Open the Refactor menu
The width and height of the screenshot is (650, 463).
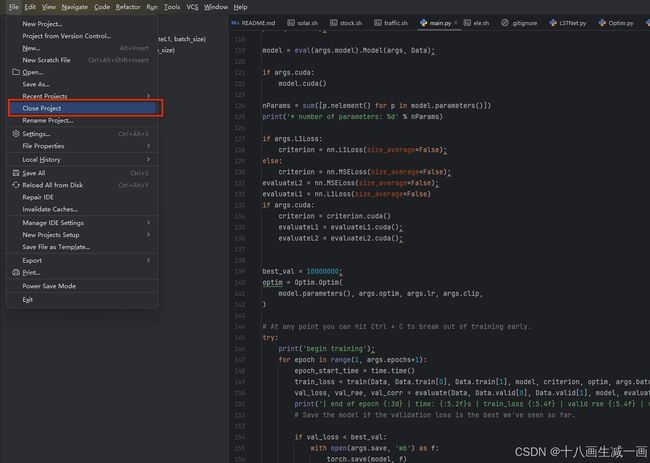(x=128, y=7)
